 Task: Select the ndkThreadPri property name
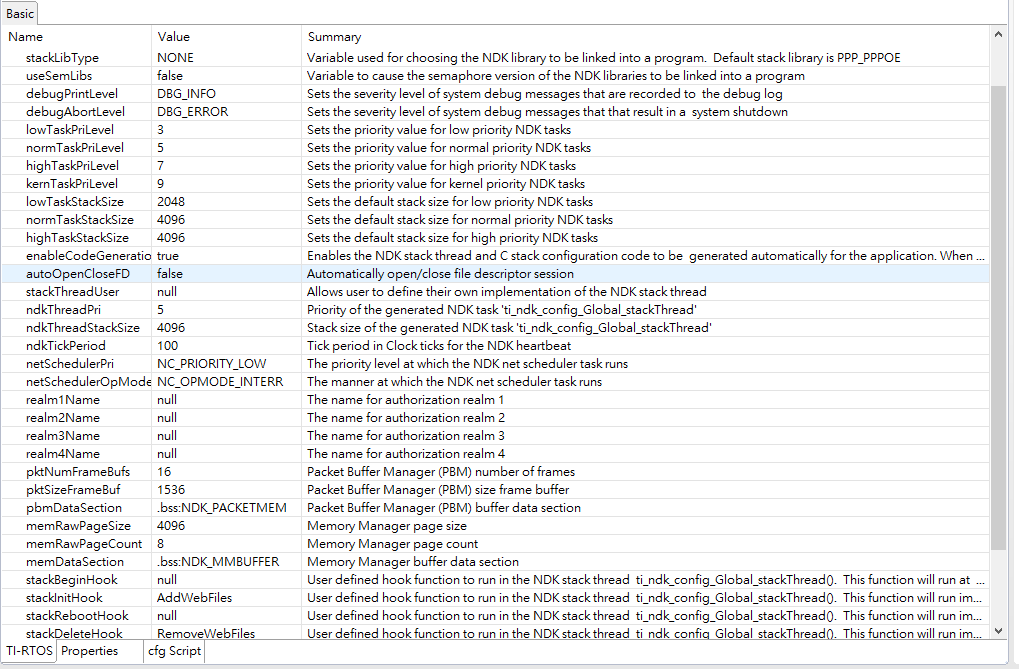pos(64,310)
